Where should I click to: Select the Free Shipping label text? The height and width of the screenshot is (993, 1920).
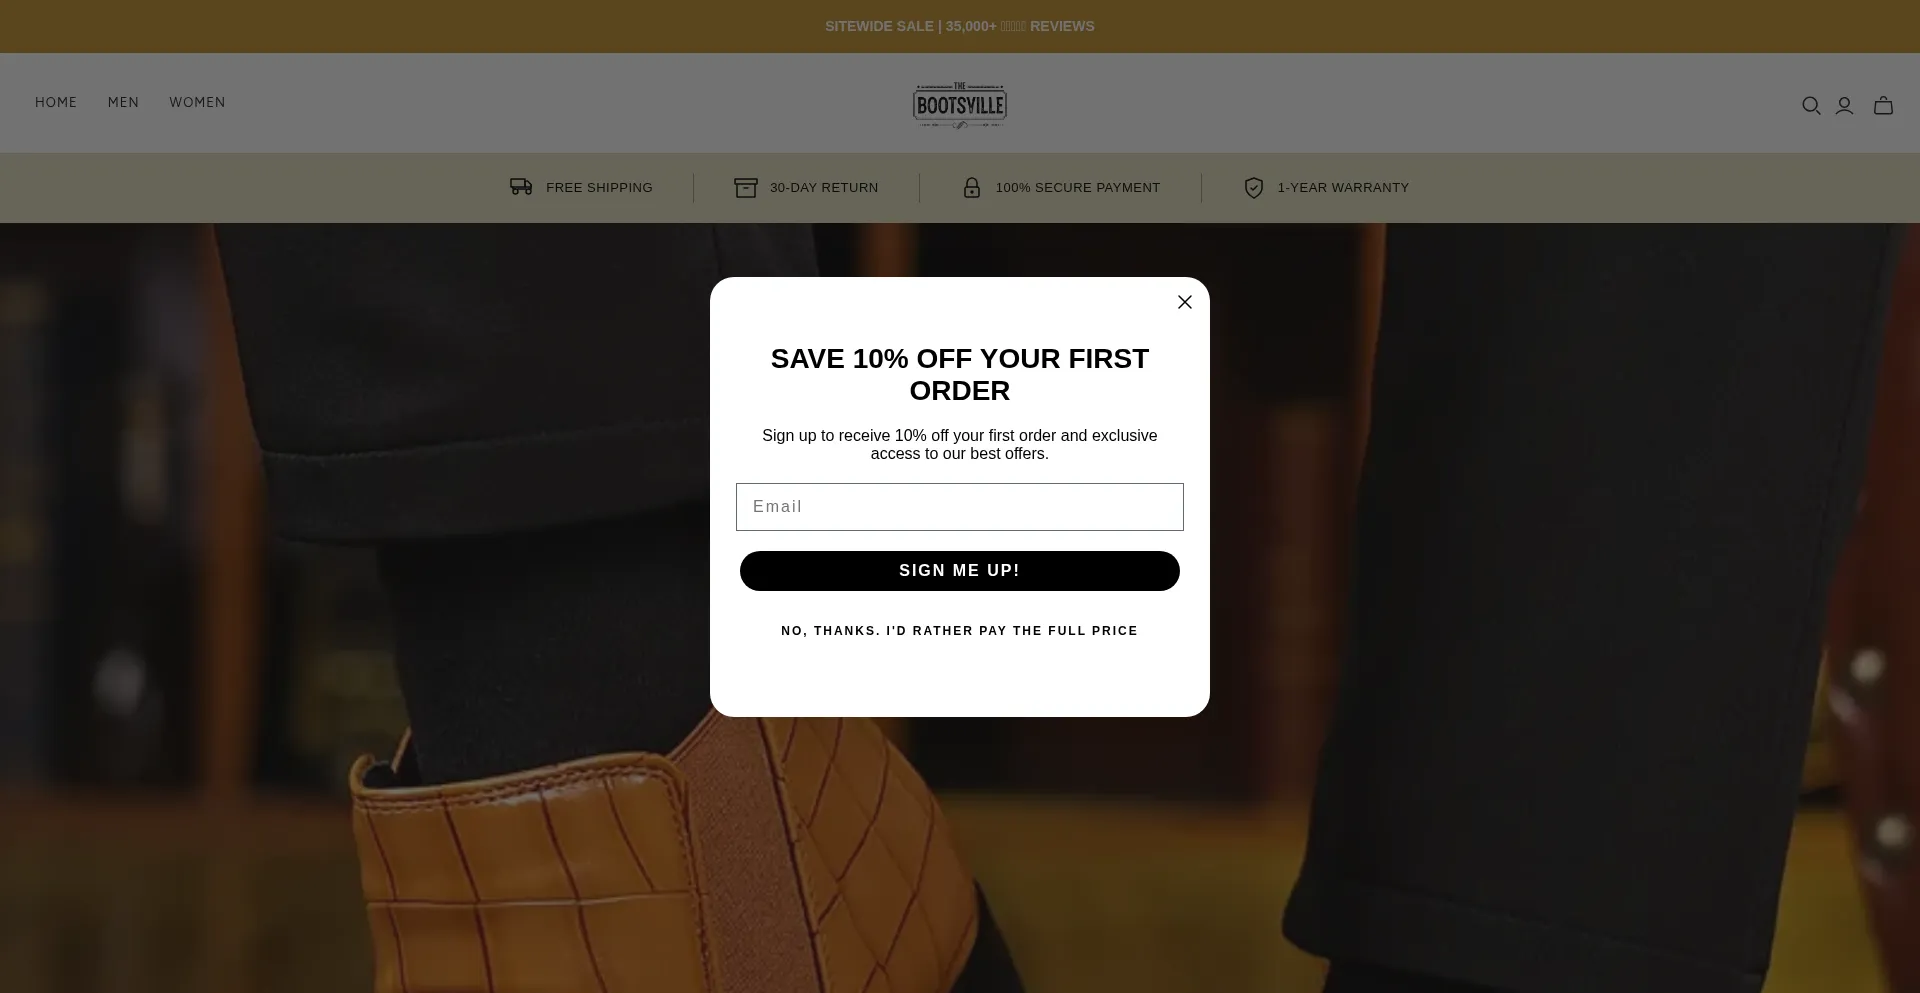(x=599, y=188)
